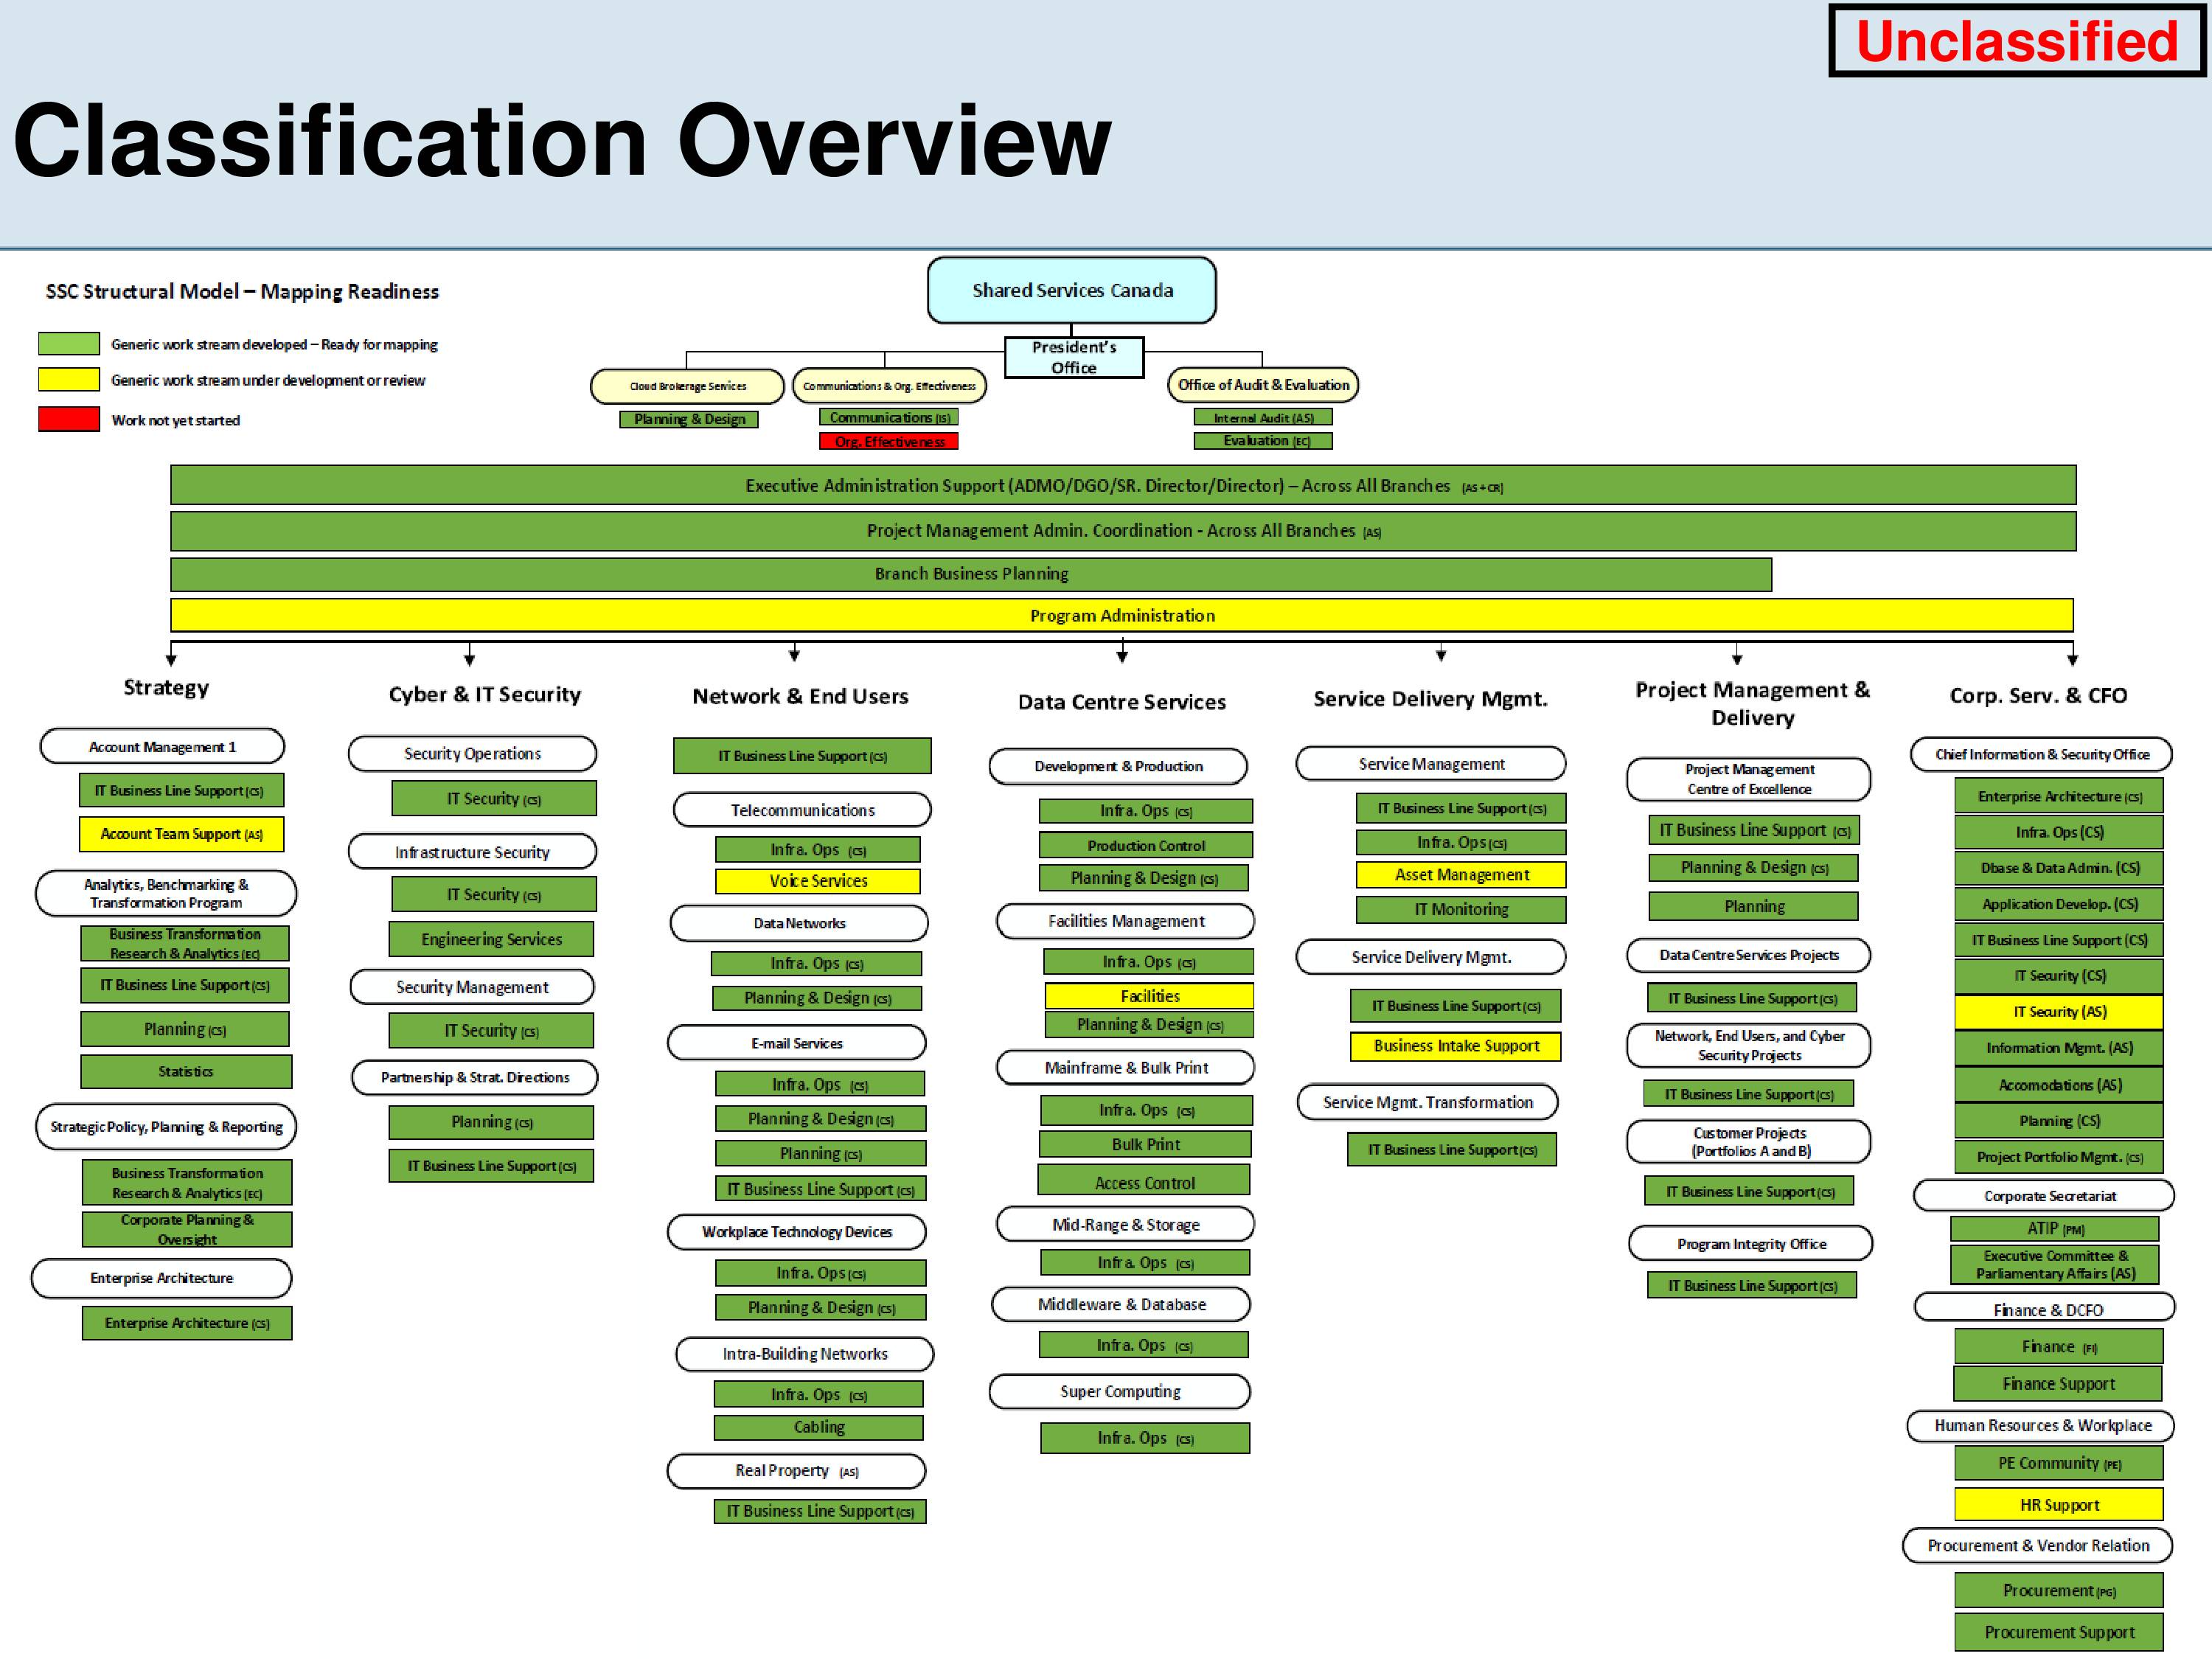Click the yellow 'HR Support' box
Viewport: 2212px width, 1659px height.
point(2059,1505)
